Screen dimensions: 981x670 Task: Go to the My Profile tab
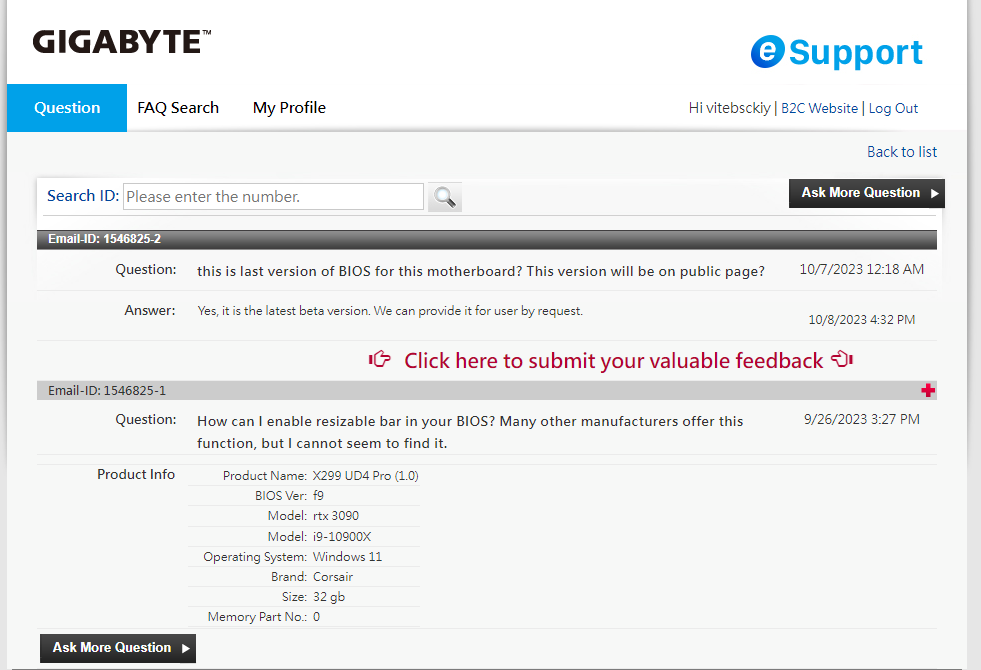click(x=289, y=108)
